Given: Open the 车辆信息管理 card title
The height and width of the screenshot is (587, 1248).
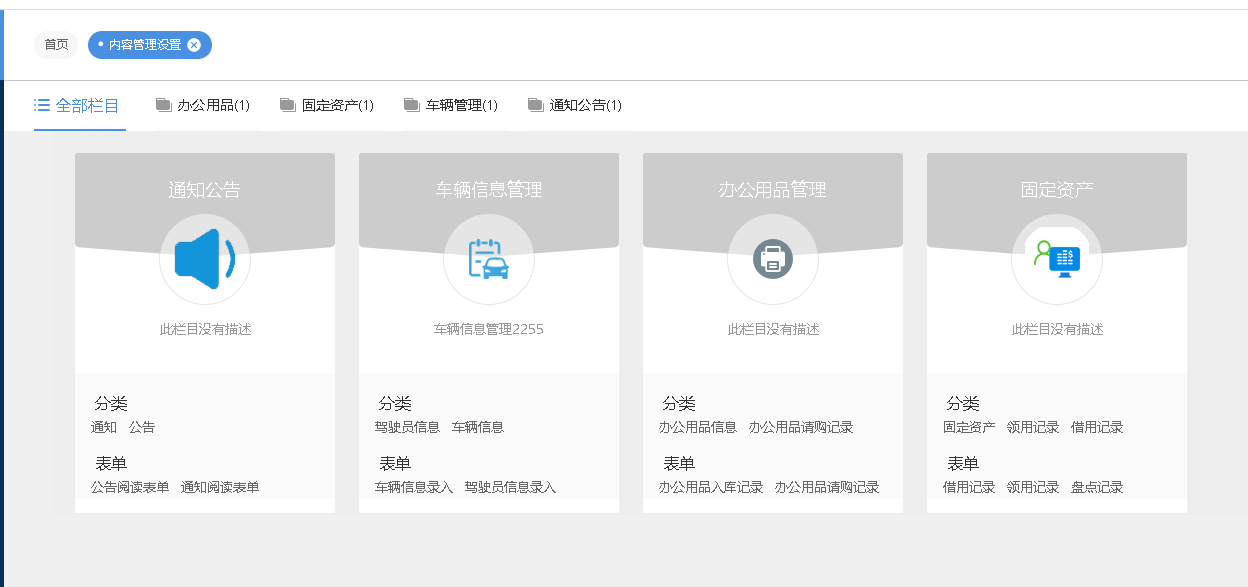Looking at the screenshot, I should click(489, 189).
